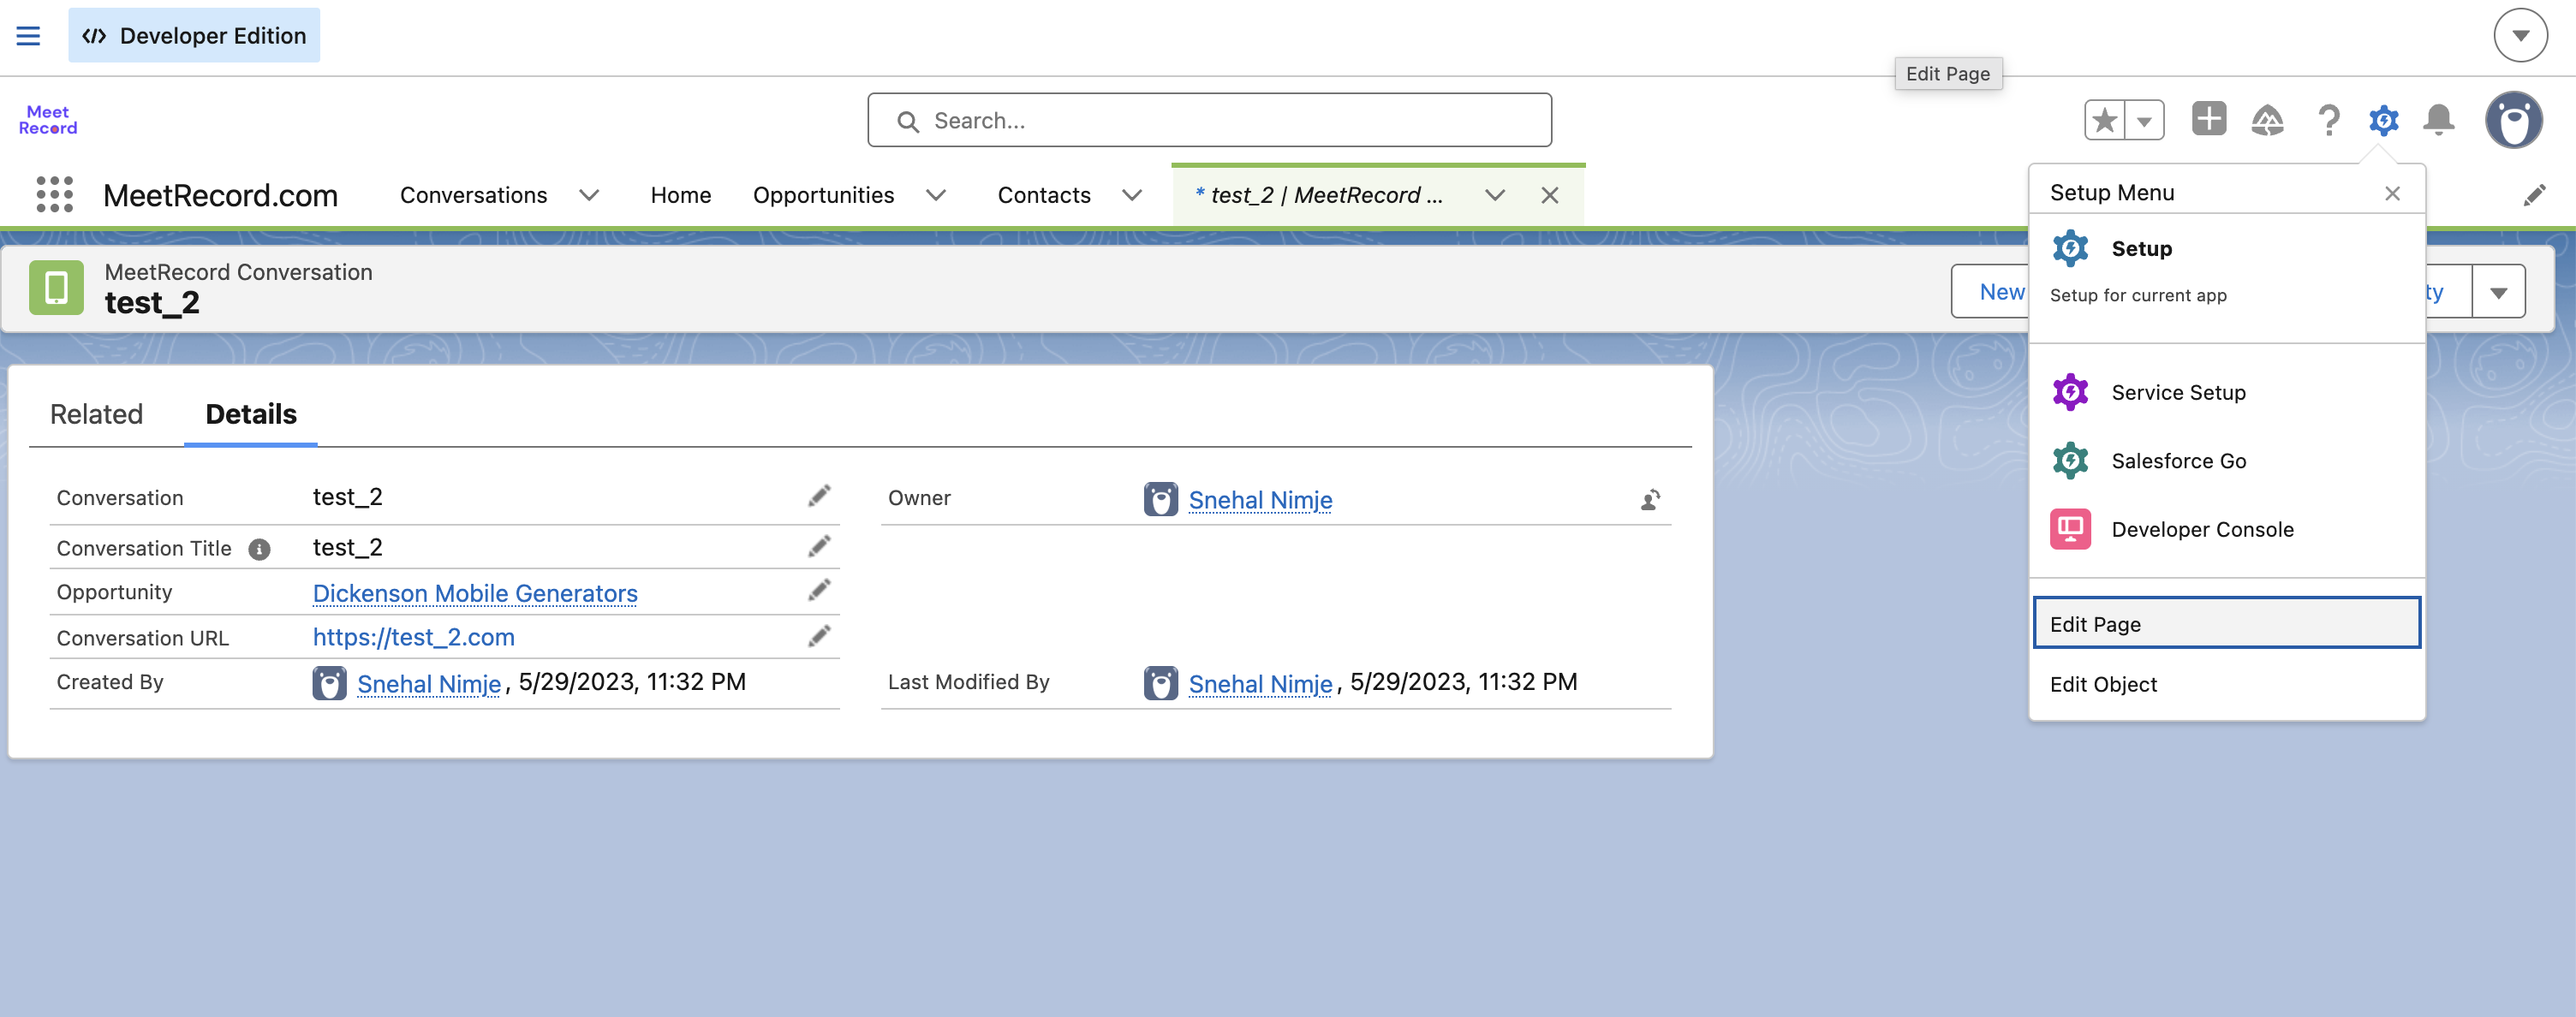Open the Trailhead guidance icon
This screenshot has width=2576, height=1017.
[2267, 120]
